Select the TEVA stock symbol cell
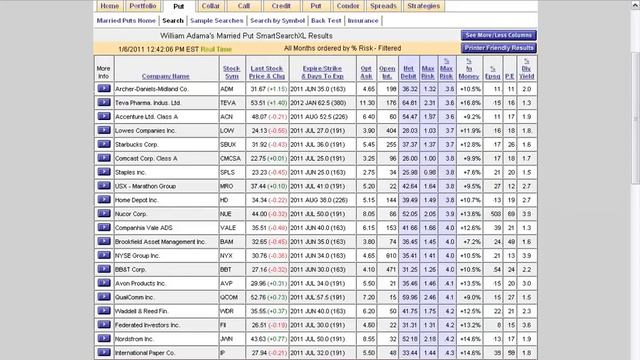 [232, 103]
